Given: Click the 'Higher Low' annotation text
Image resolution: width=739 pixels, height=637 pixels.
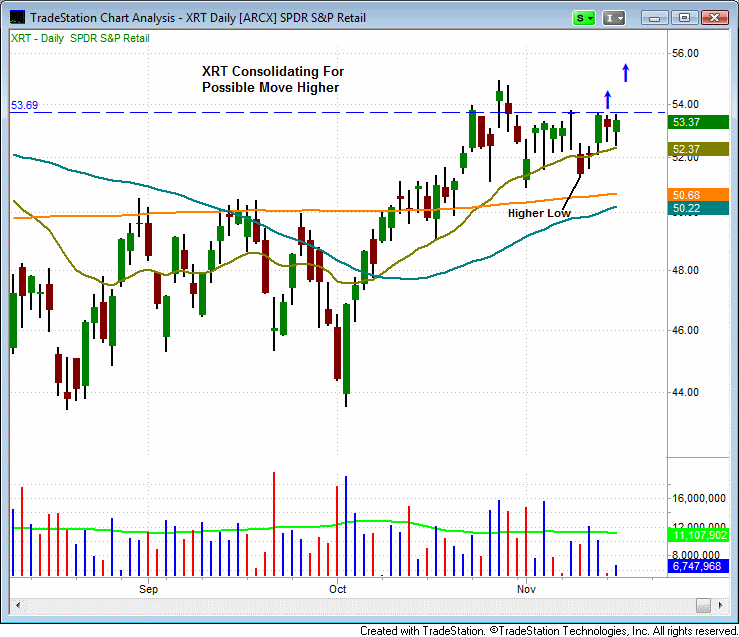Looking at the screenshot, I should 539,213.
